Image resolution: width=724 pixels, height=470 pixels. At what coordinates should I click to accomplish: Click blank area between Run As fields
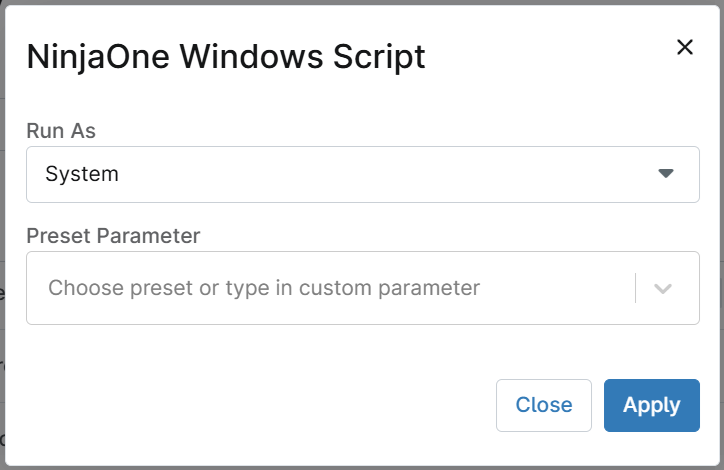coord(363,214)
